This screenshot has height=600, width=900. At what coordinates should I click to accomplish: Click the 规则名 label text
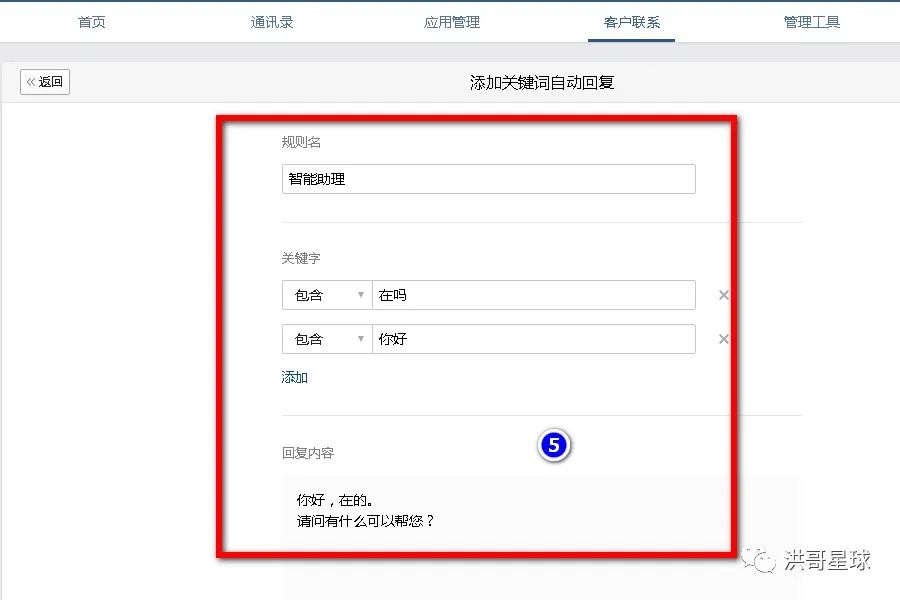301,142
